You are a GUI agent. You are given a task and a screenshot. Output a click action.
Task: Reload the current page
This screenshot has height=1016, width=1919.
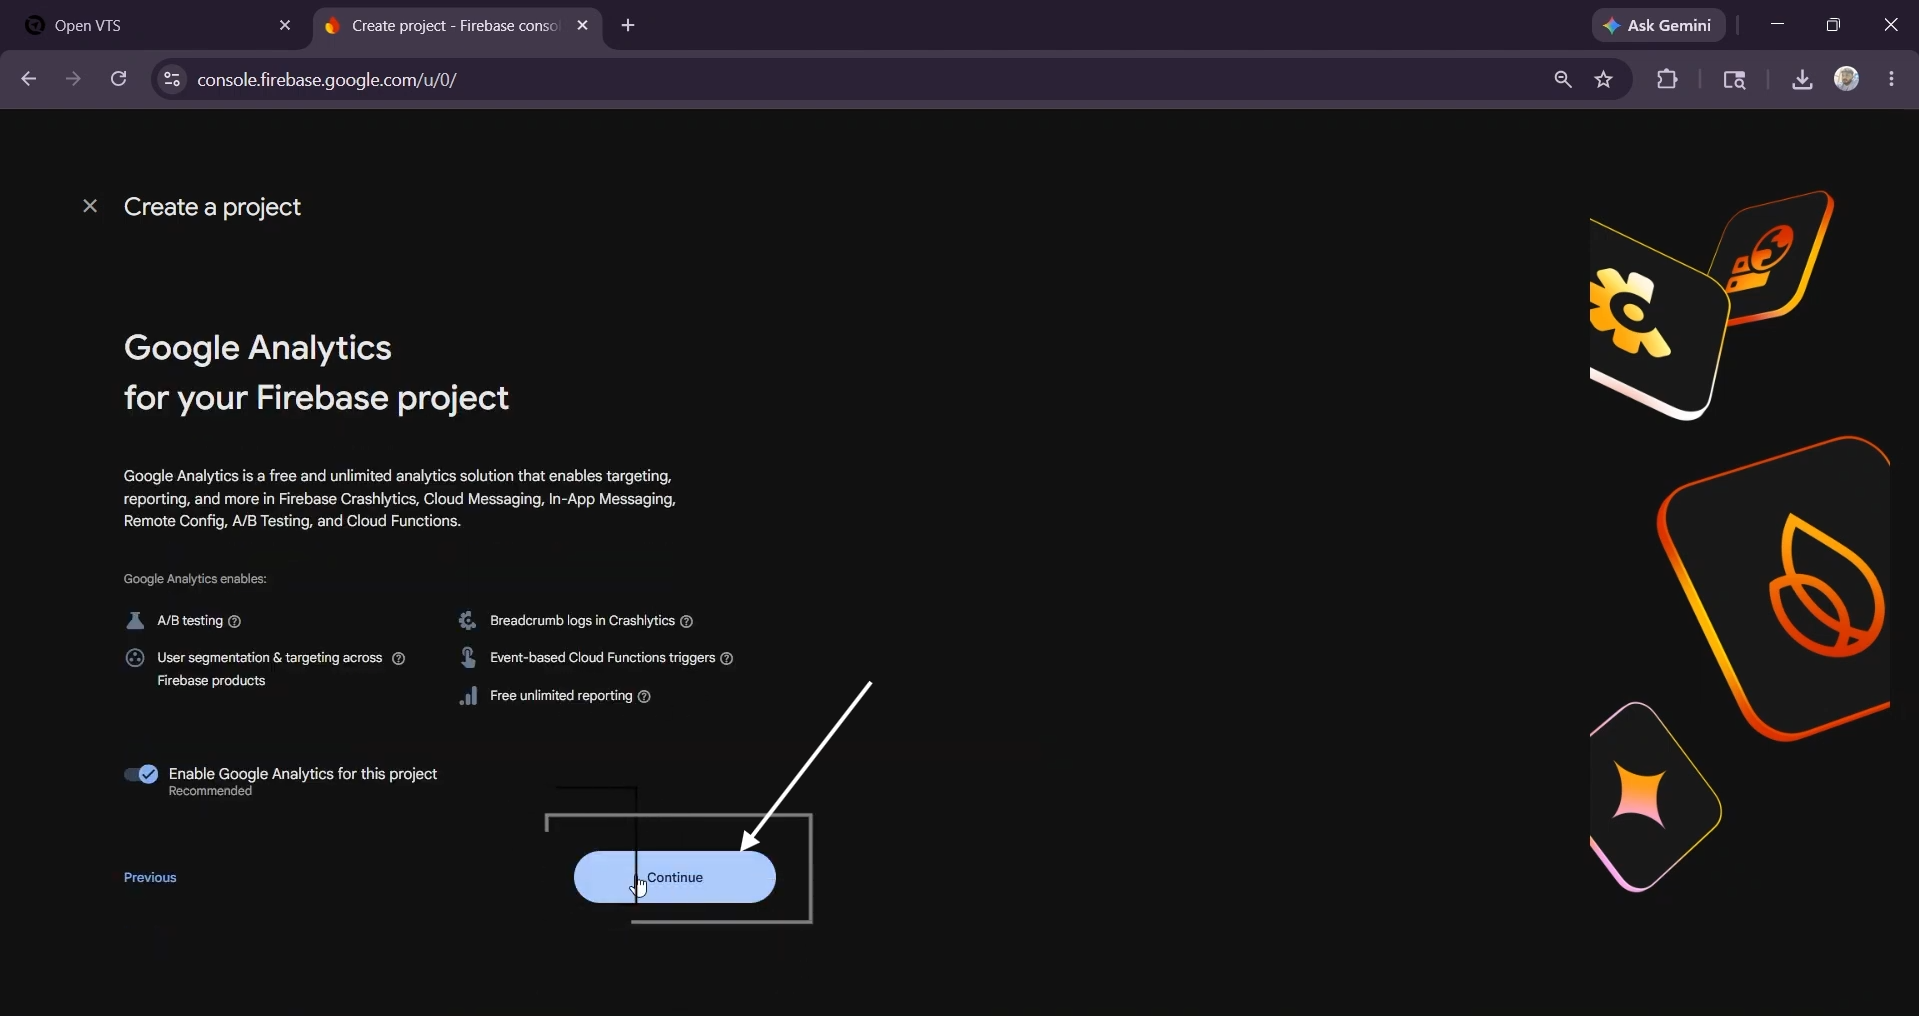(119, 80)
